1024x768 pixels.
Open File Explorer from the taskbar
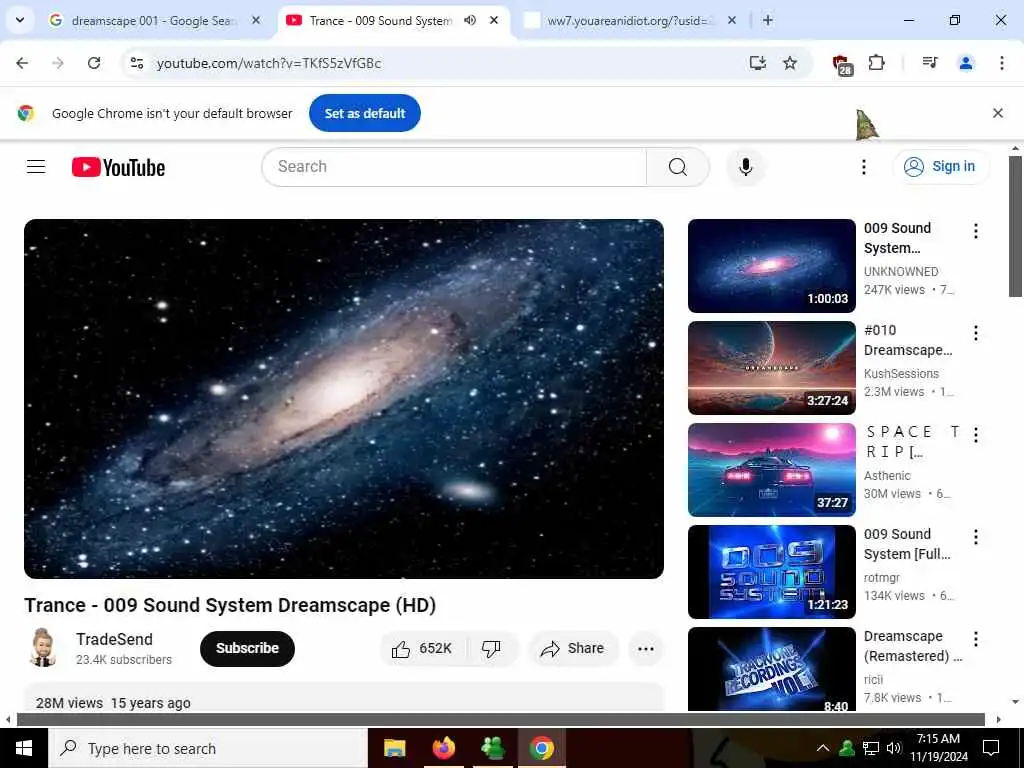click(x=394, y=748)
